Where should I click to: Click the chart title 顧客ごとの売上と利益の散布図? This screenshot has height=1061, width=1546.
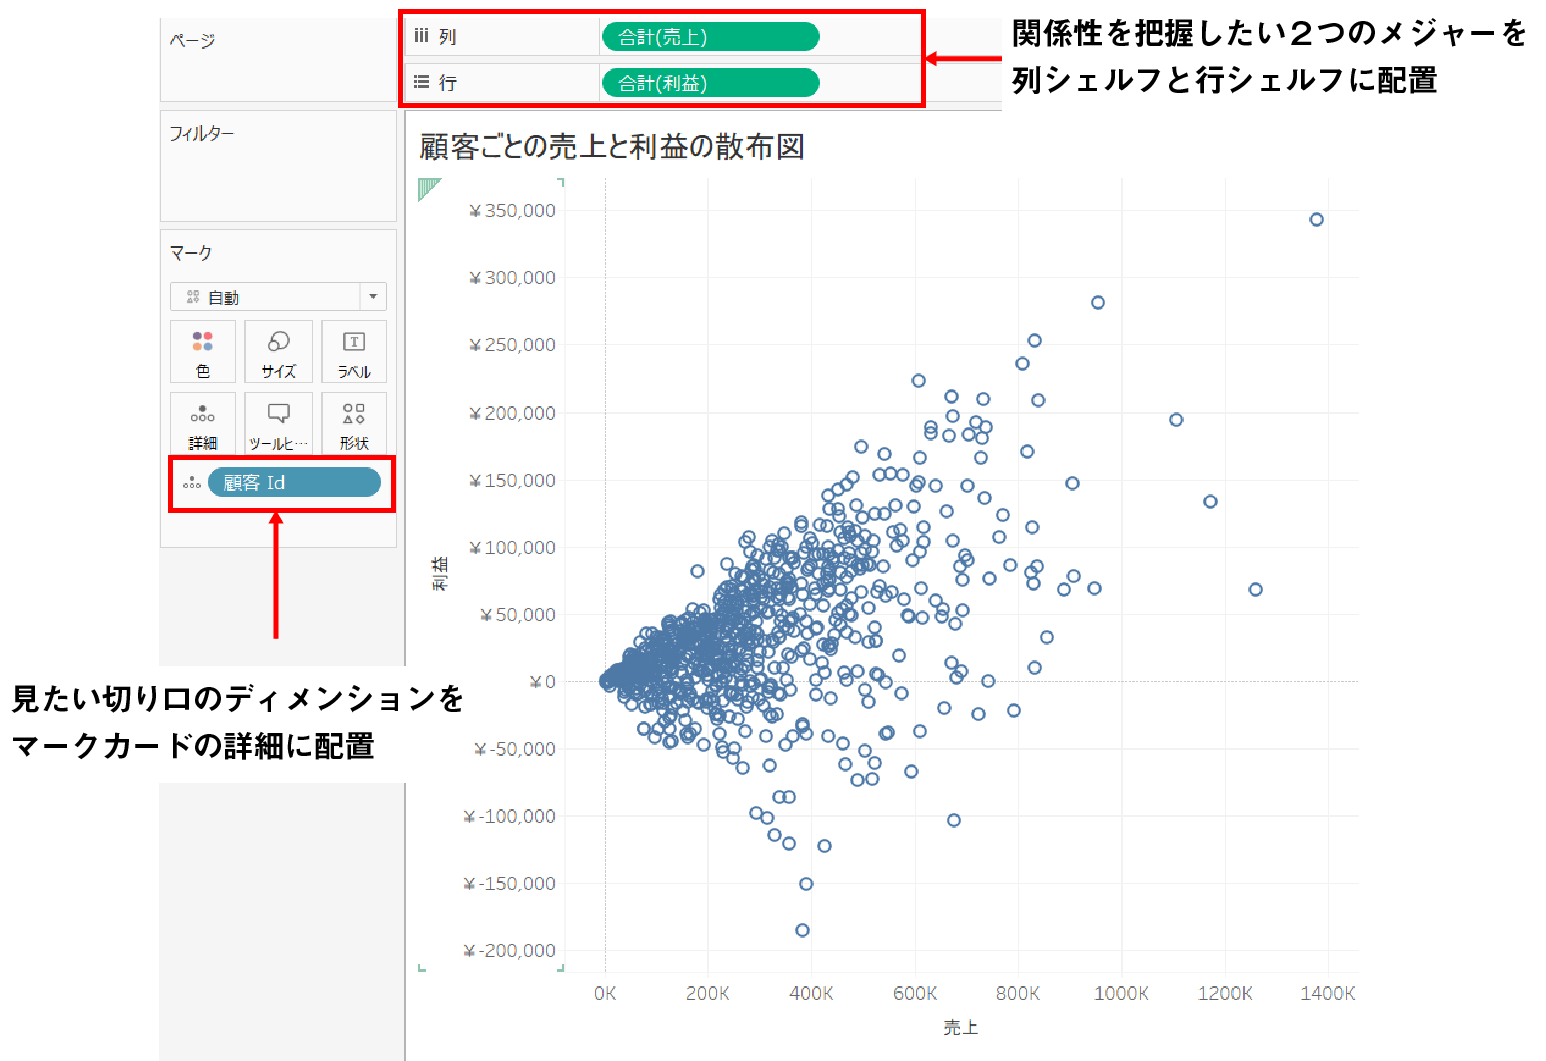pos(612,147)
